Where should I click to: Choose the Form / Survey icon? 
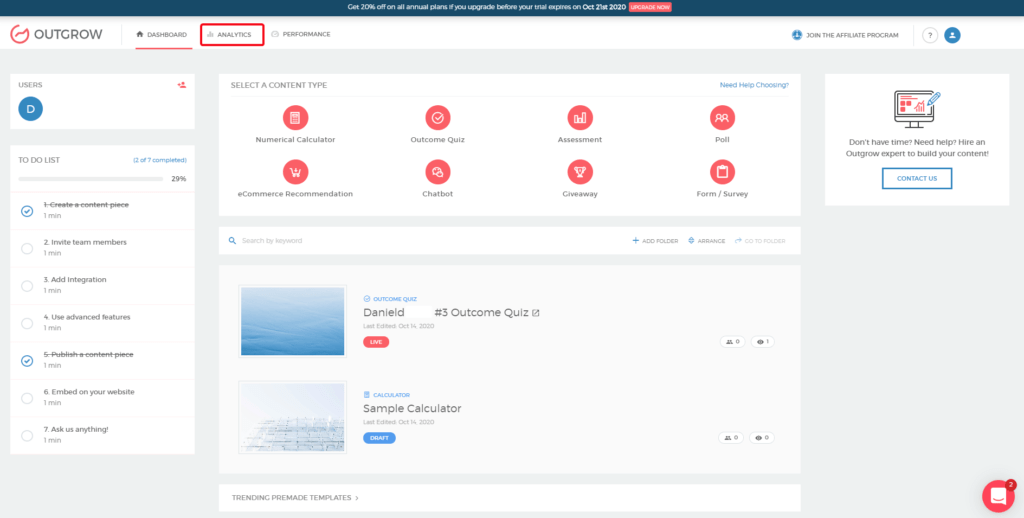[722, 172]
